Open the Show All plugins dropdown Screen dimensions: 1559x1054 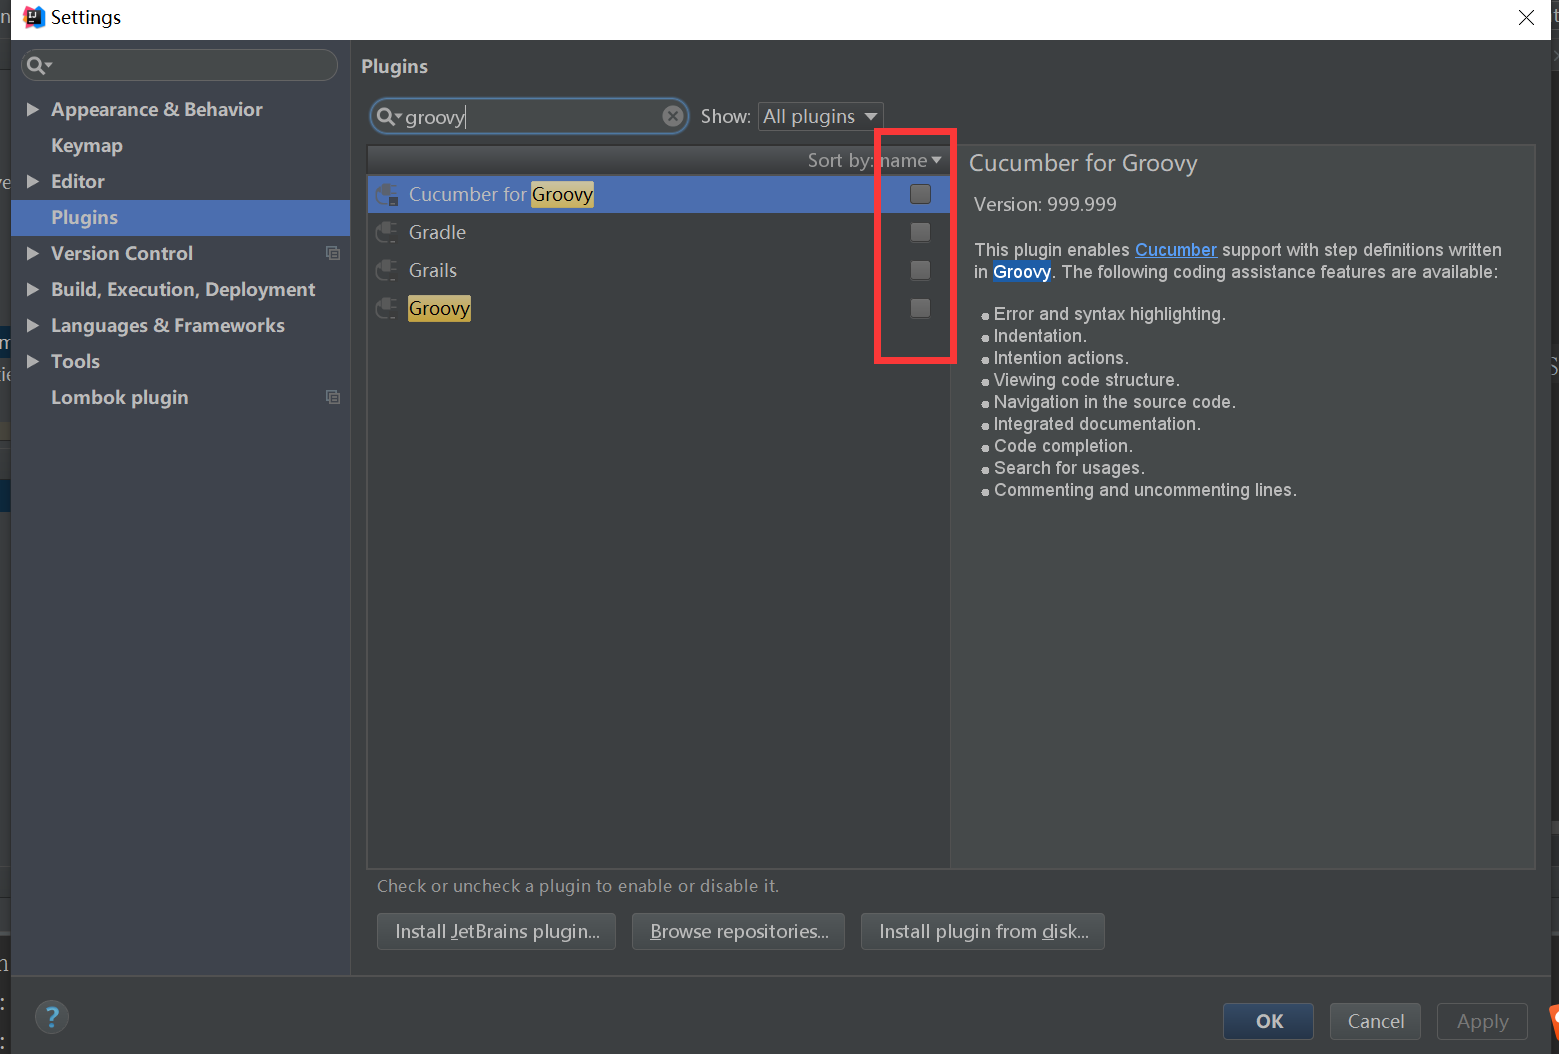click(x=821, y=116)
